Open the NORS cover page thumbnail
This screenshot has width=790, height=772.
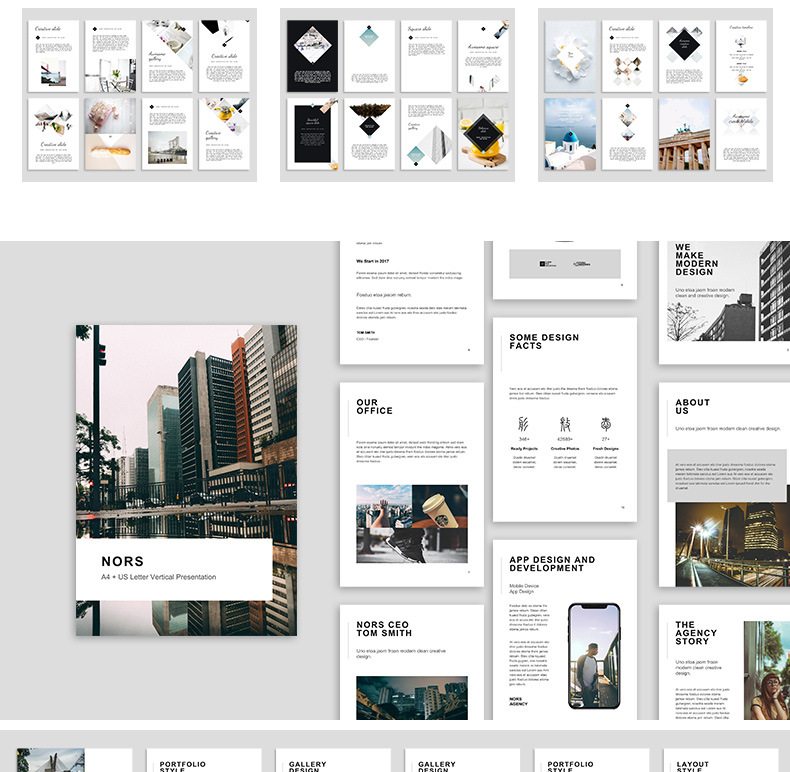click(x=186, y=480)
